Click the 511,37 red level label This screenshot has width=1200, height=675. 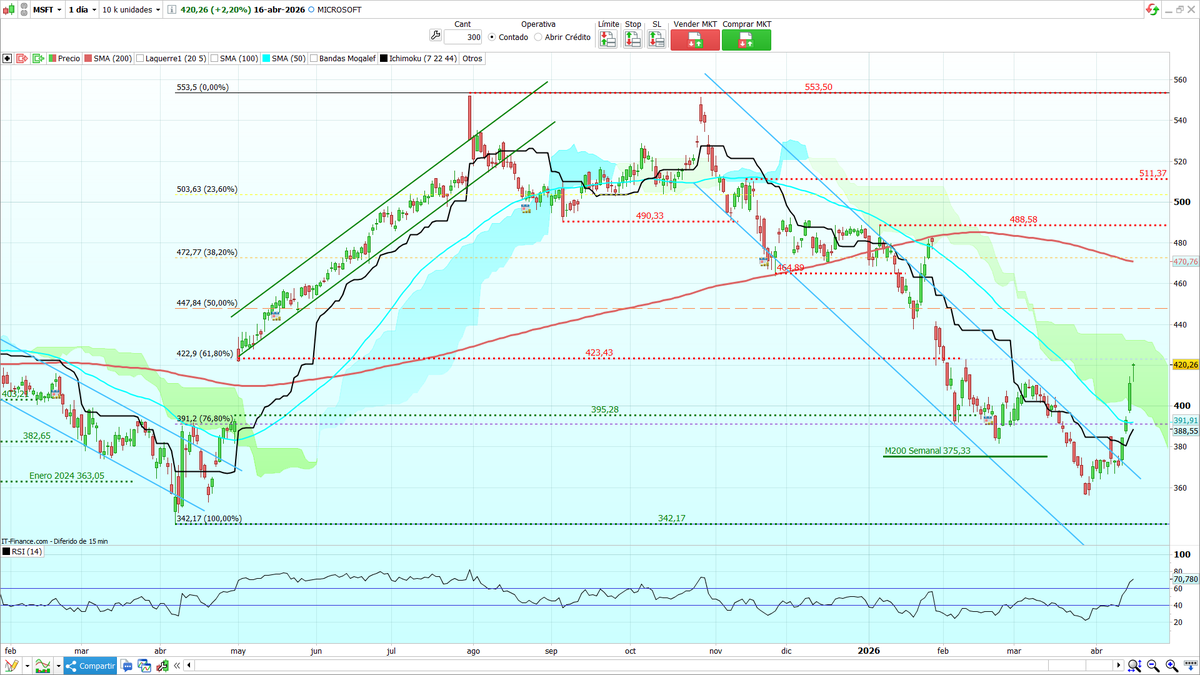tap(1152, 173)
